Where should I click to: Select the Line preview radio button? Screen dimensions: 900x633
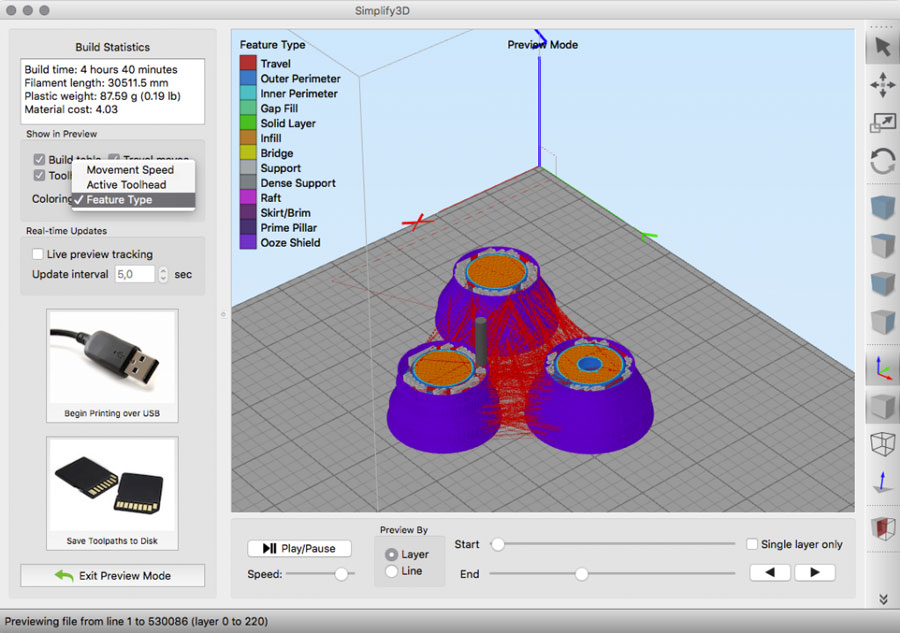pyautogui.click(x=391, y=571)
